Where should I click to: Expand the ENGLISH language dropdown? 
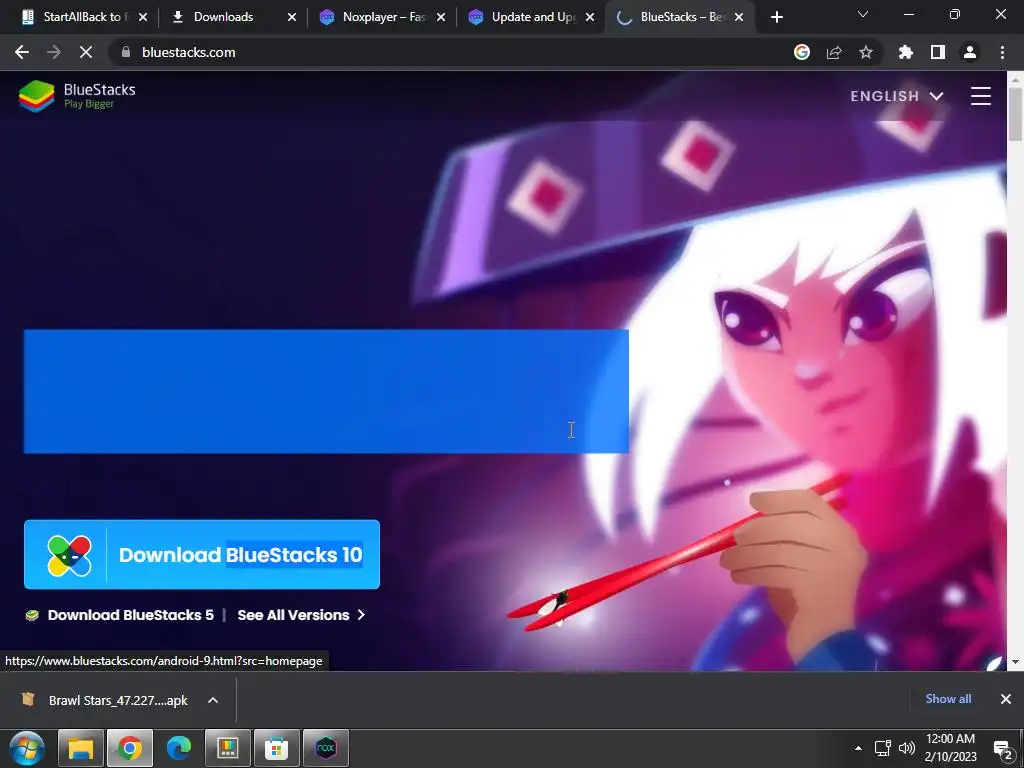(x=897, y=96)
